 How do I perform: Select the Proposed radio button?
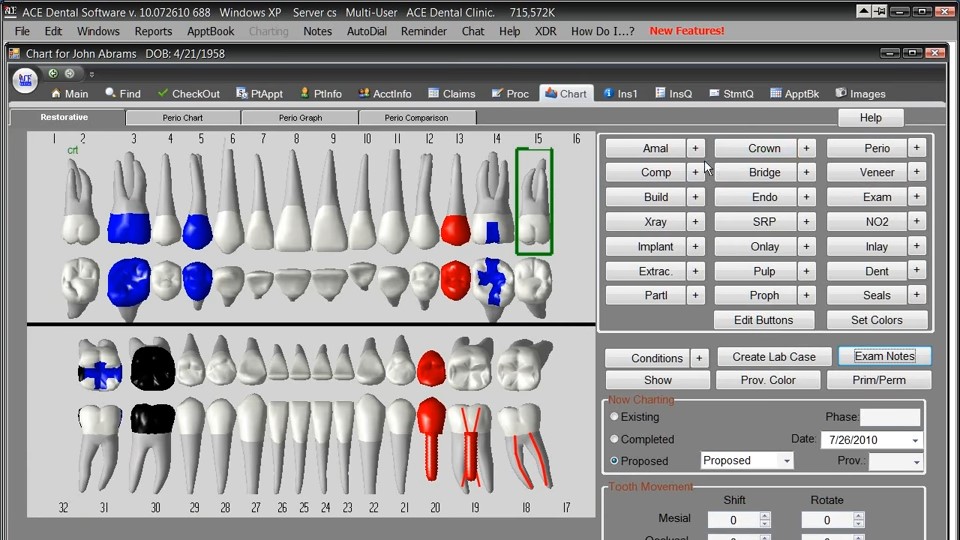(x=614, y=461)
